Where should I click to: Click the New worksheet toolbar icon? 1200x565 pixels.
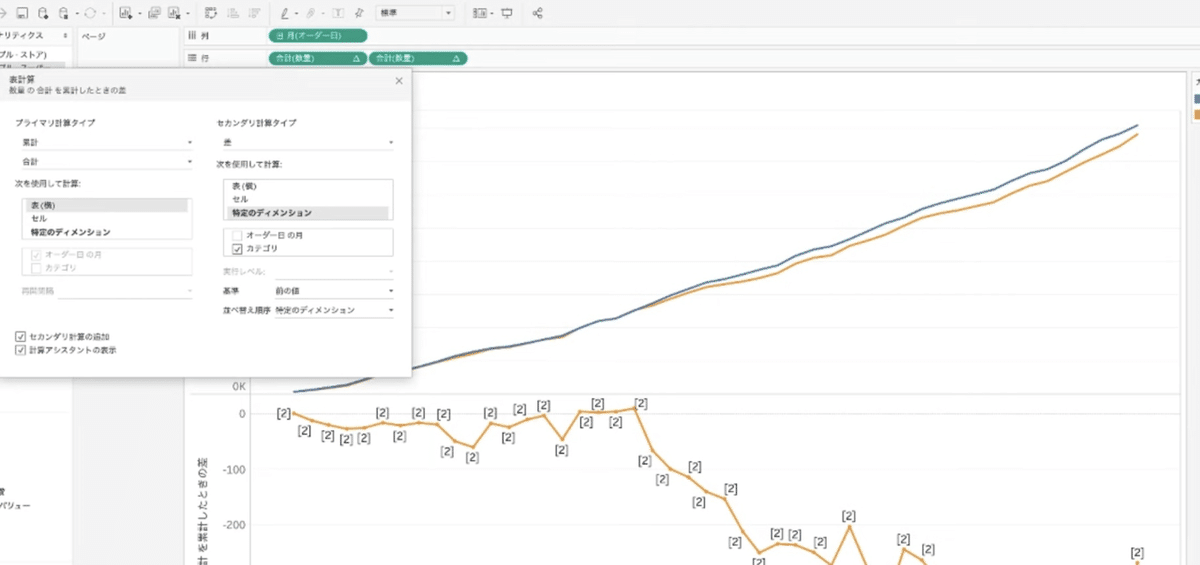[x=125, y=13]
